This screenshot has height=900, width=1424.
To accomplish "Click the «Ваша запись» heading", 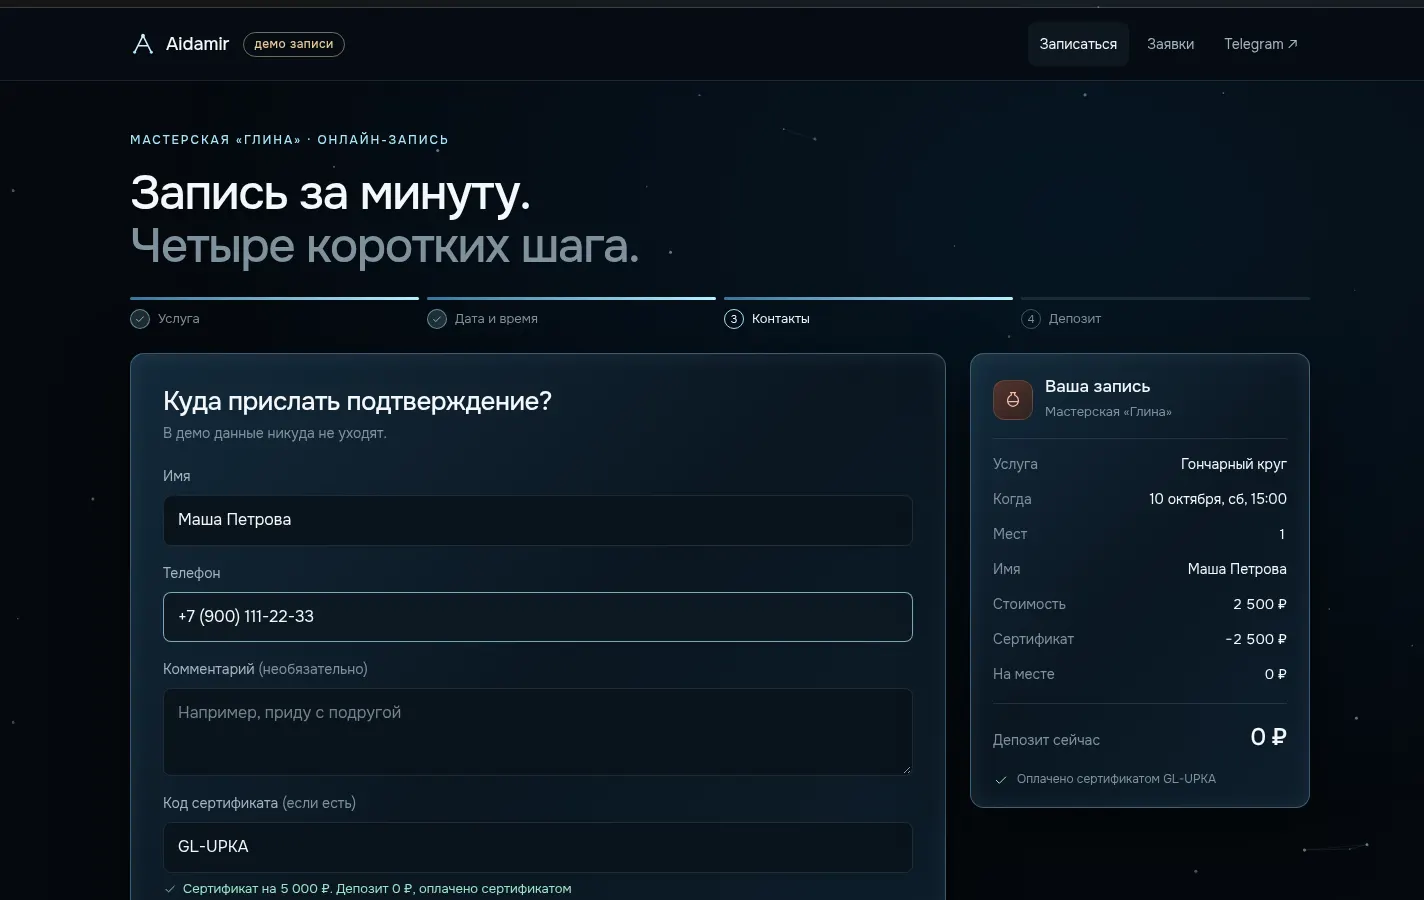I will 1097,387.
